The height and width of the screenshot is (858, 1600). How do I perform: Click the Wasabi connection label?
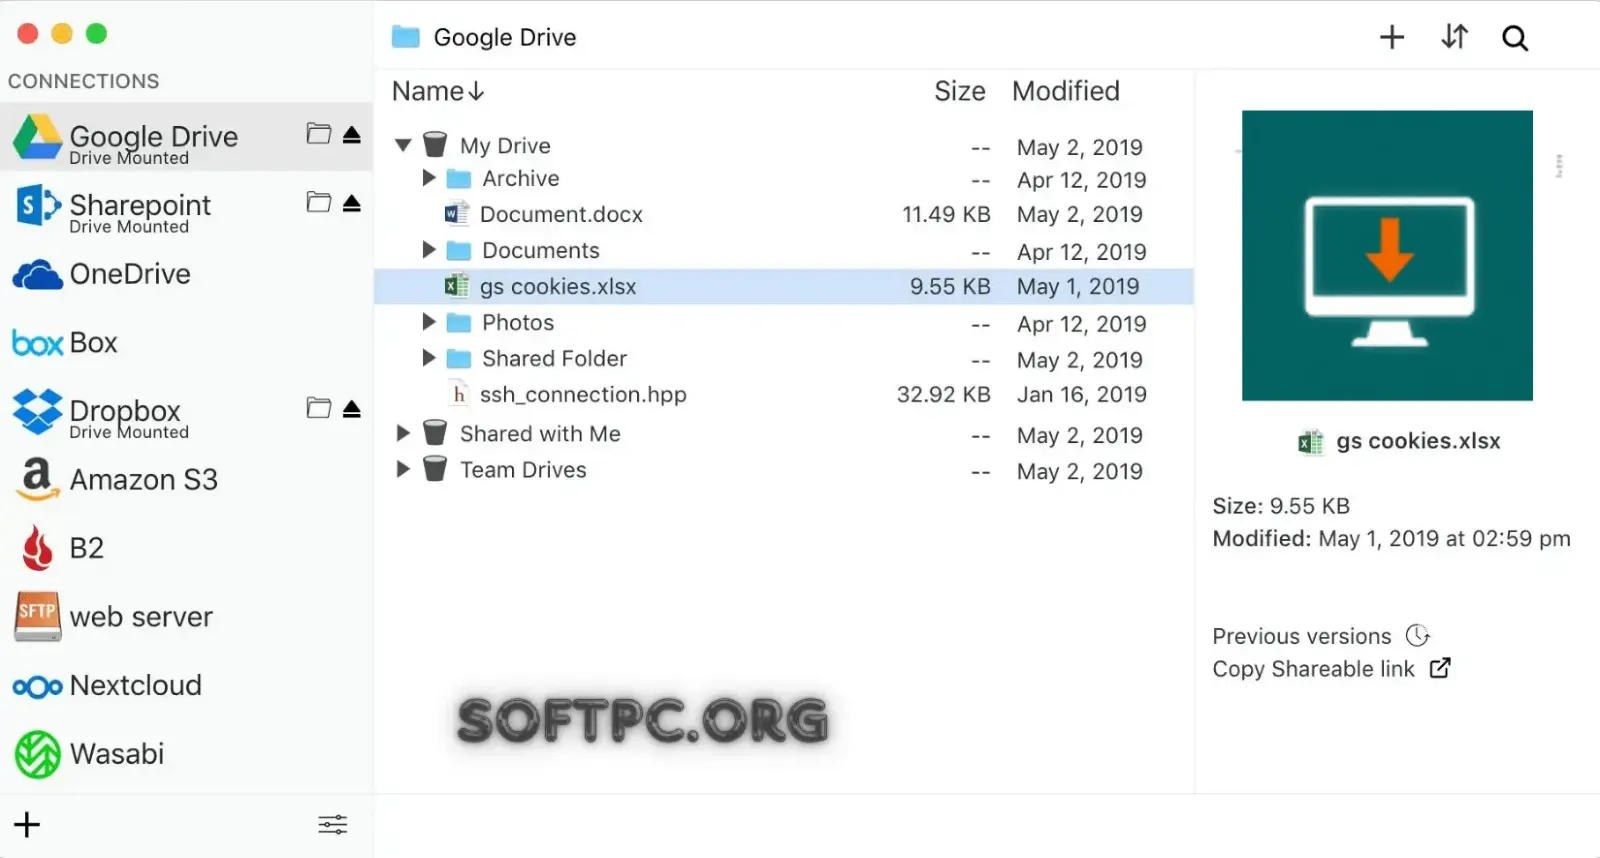(x=117, y=754)
